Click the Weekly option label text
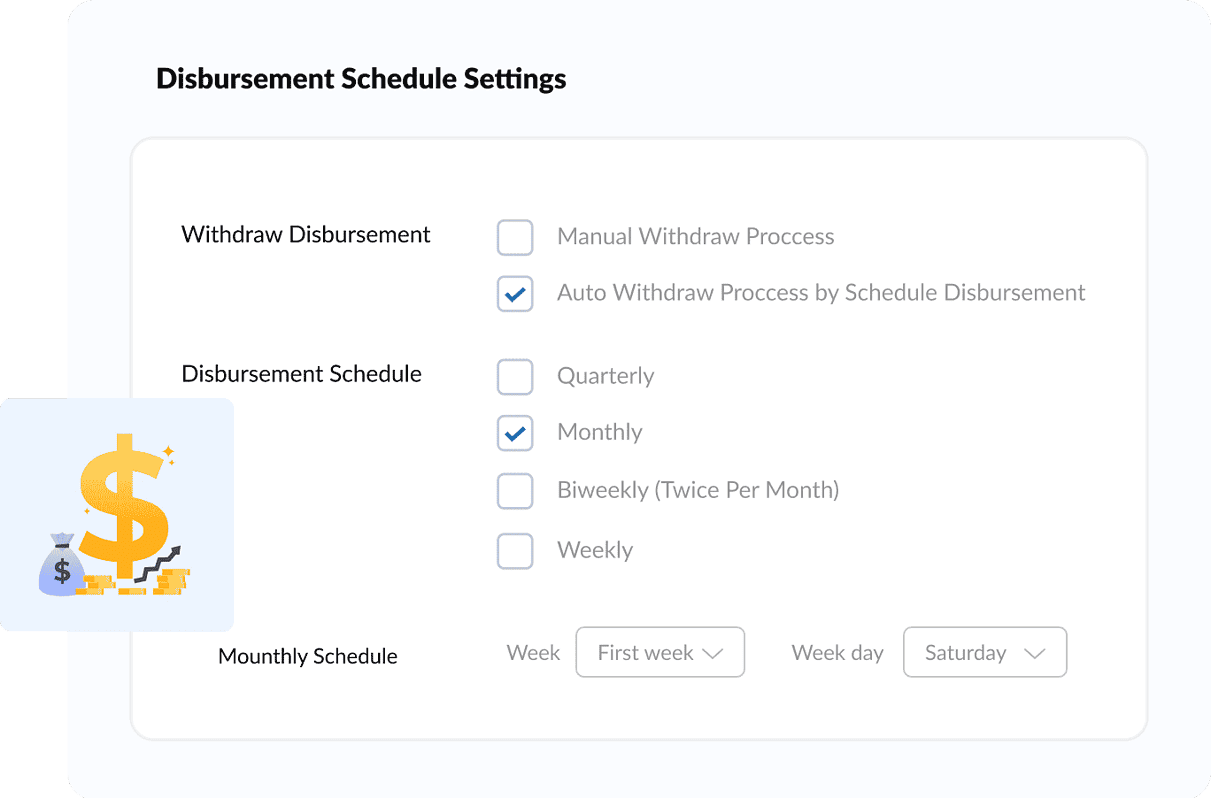Viewport: 1211px width, 798px height. point(595,550)
